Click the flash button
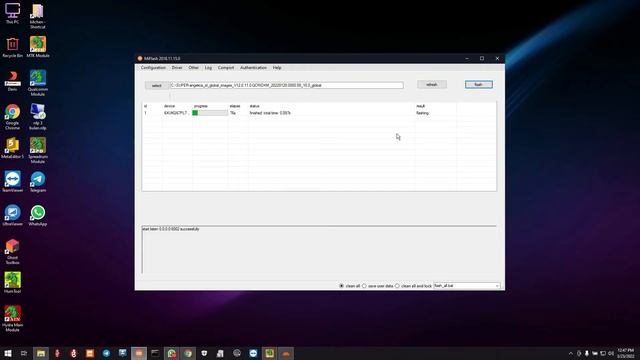This screenshot has width=640, height=360. [478, 84]
